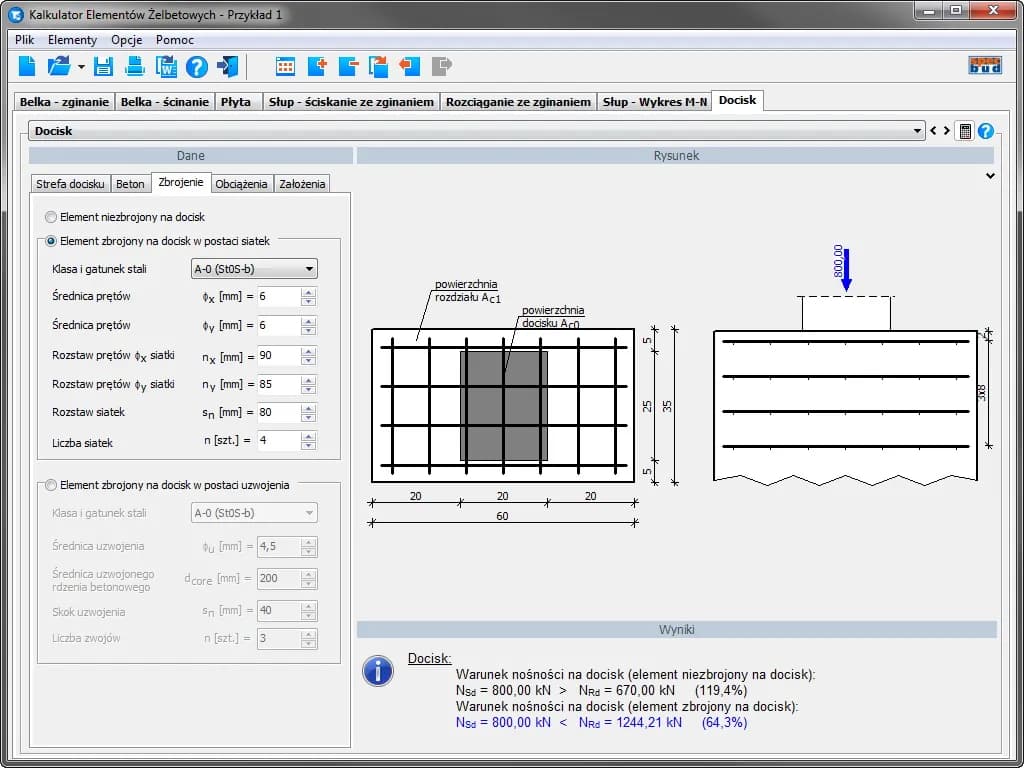Print using the printer toolbar icon
The width and height of the screenshot is (1024, 768).
point(135,67)
